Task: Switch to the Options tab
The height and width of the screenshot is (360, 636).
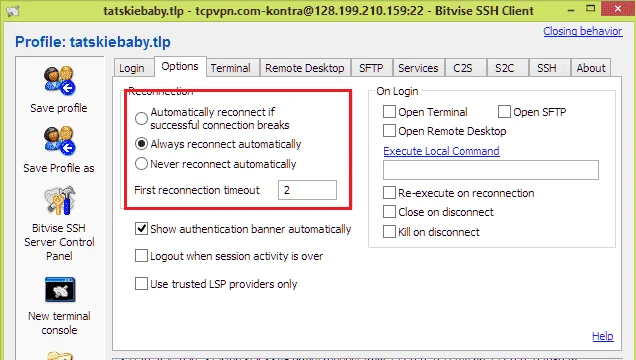Action: 180,66
